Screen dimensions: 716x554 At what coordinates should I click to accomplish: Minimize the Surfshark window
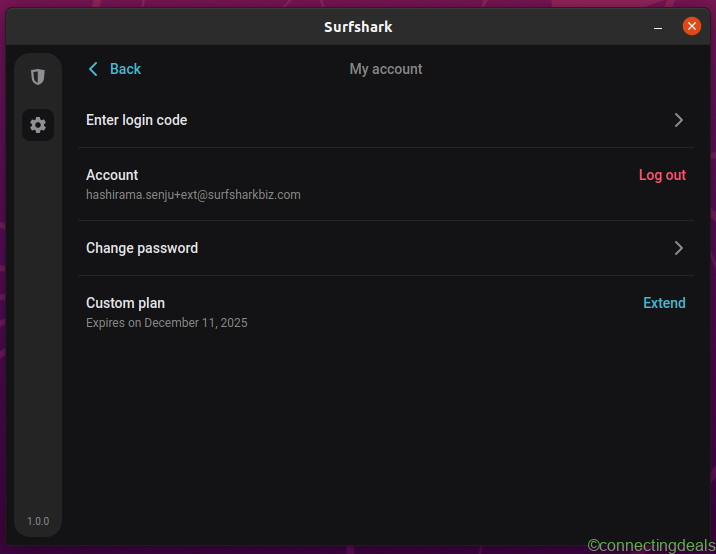658,27
